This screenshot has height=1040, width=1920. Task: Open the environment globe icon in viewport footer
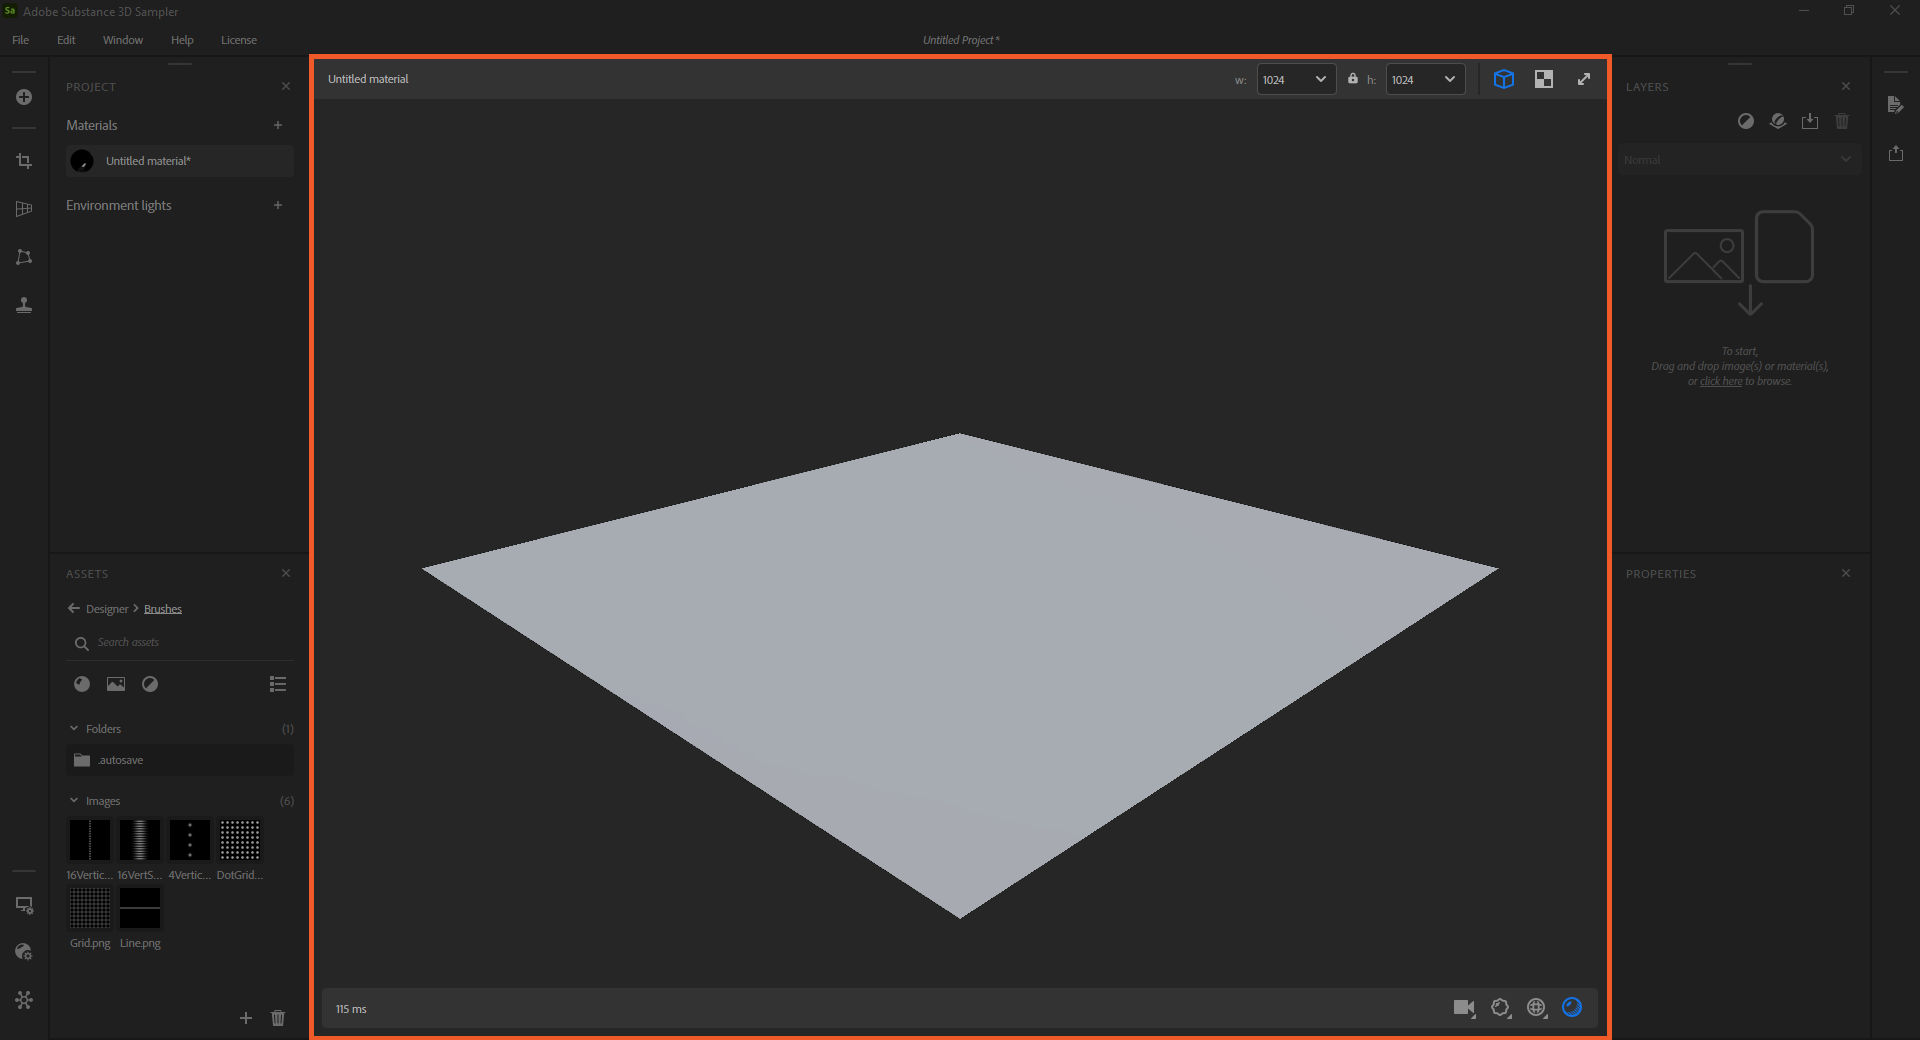click(1537, 1008)
